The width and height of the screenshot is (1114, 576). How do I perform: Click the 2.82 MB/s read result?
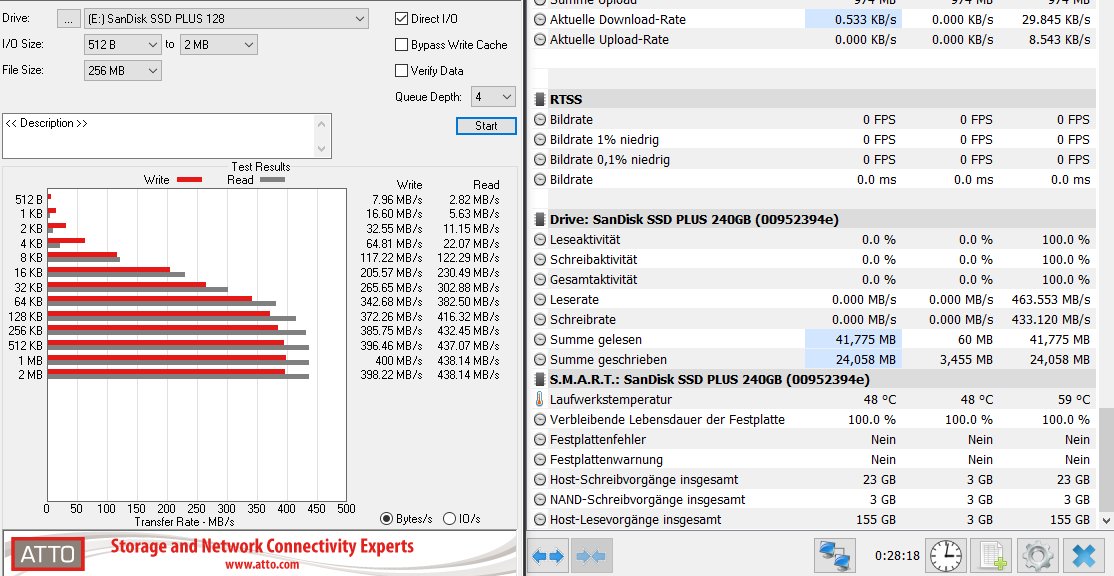[474, 200]
